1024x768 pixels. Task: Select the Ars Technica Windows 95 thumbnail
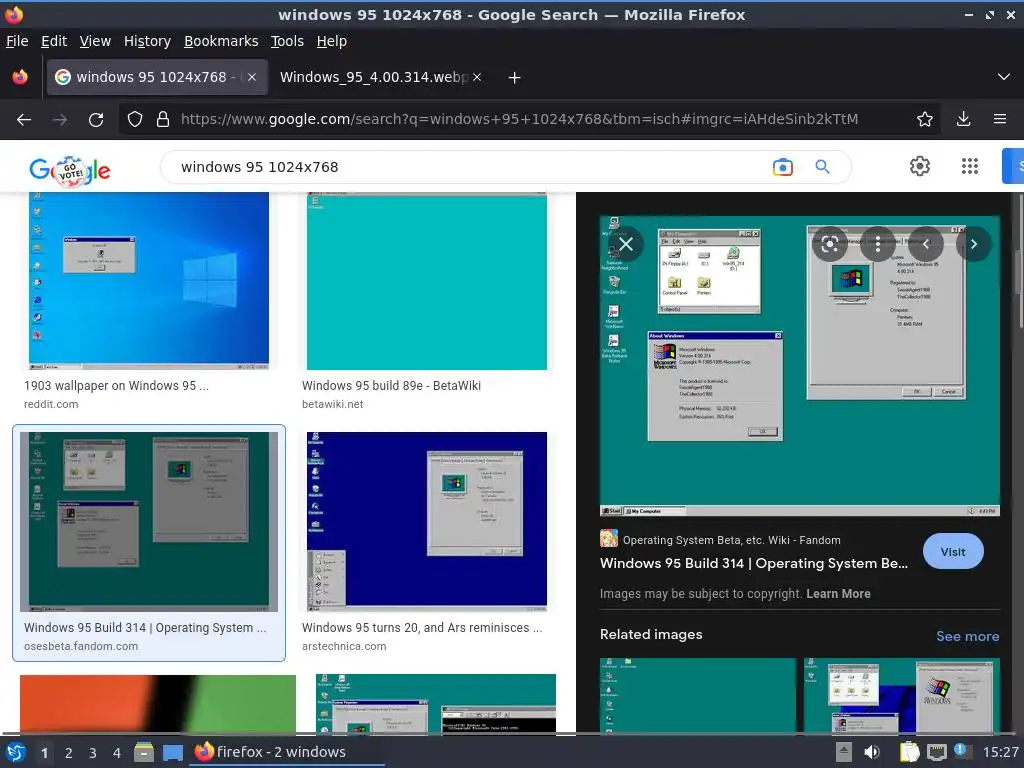tap(426, 522)
